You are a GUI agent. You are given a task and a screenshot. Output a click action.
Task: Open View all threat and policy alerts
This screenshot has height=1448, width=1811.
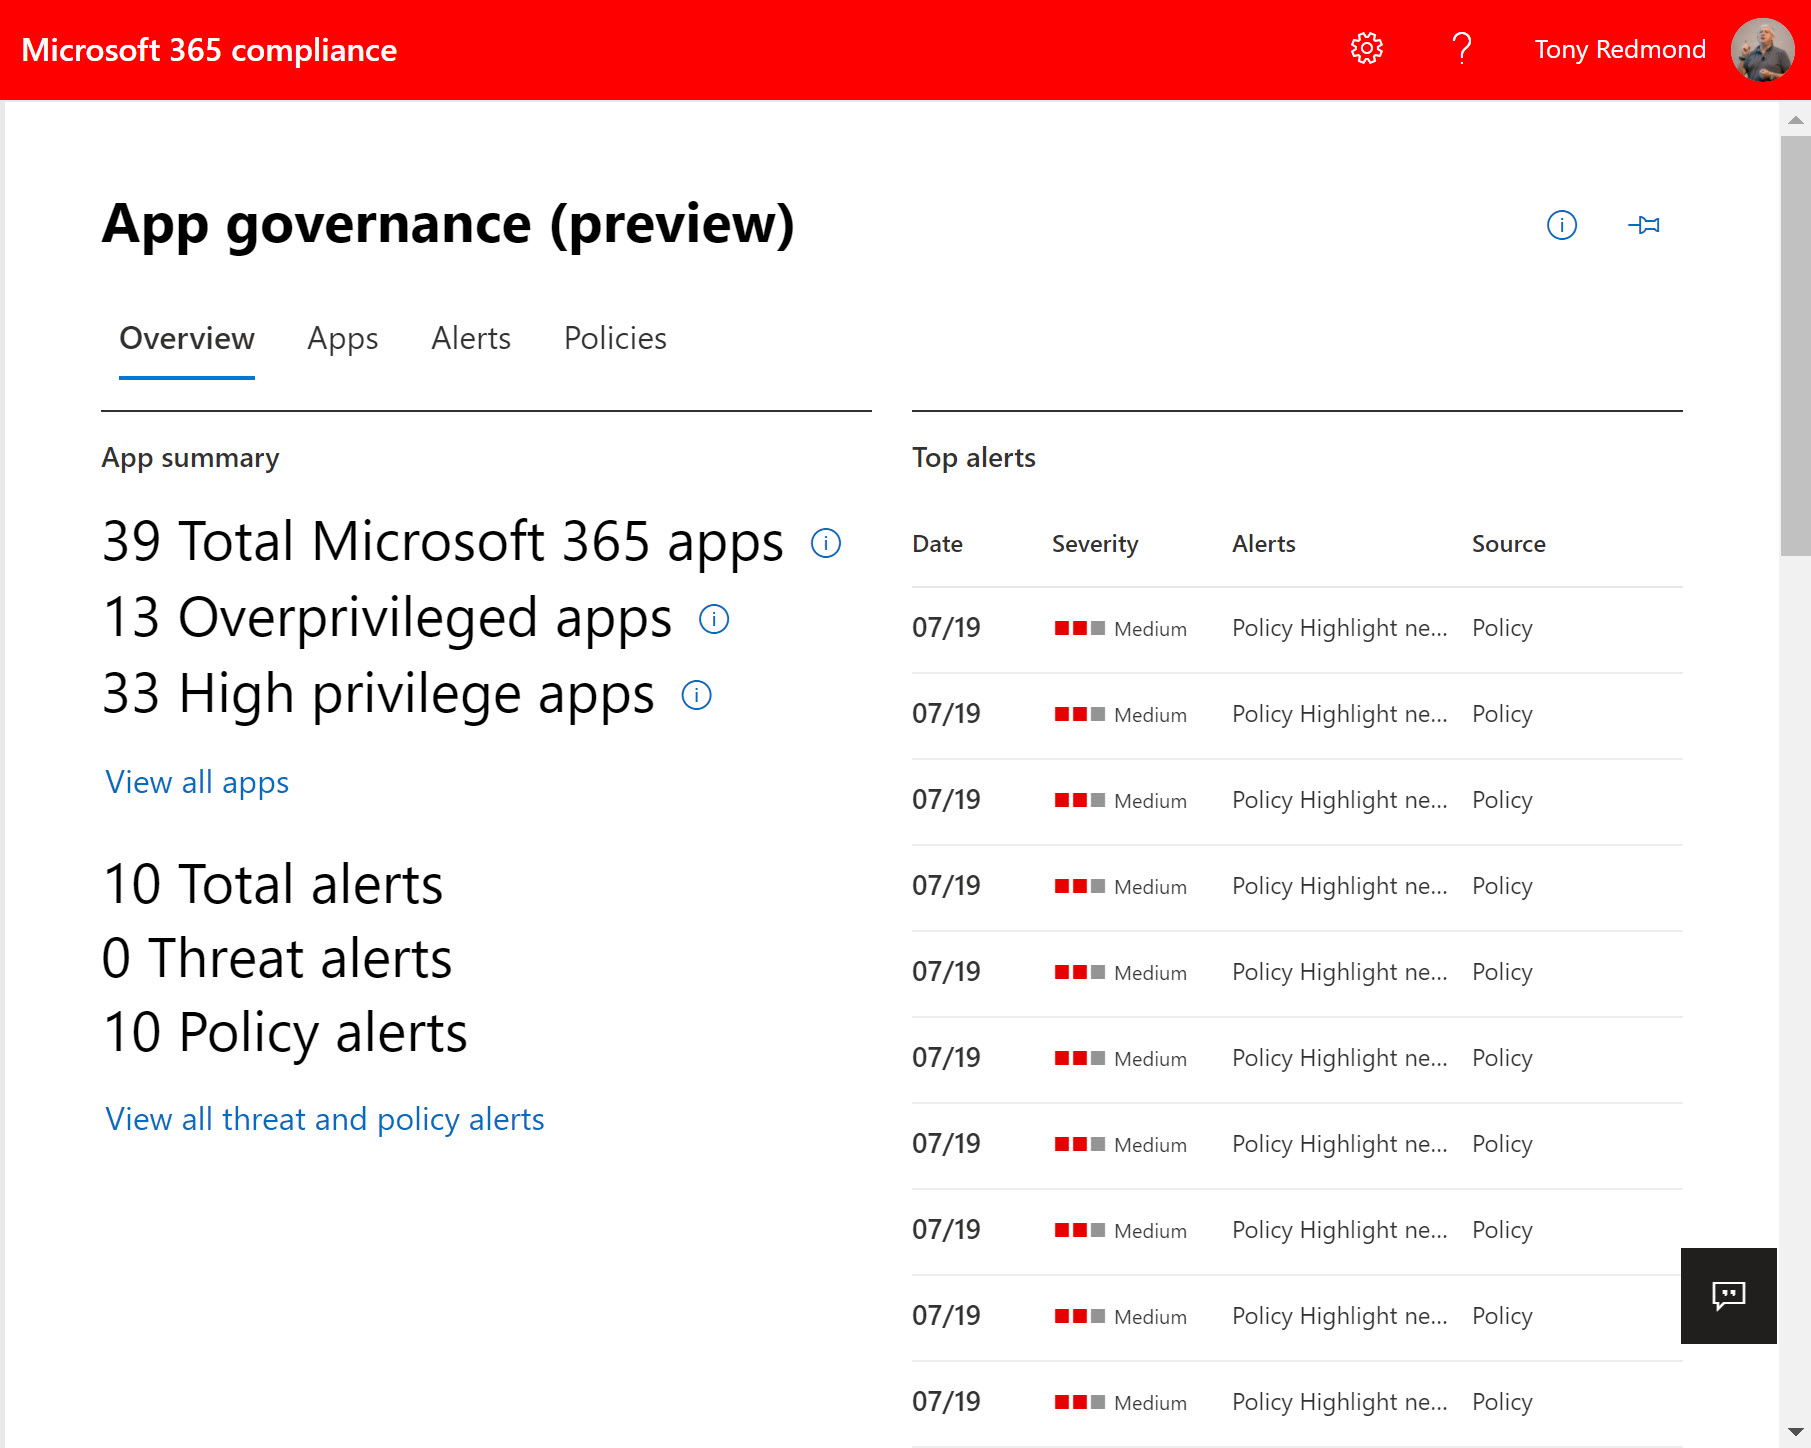click(x=325, y=1119)
